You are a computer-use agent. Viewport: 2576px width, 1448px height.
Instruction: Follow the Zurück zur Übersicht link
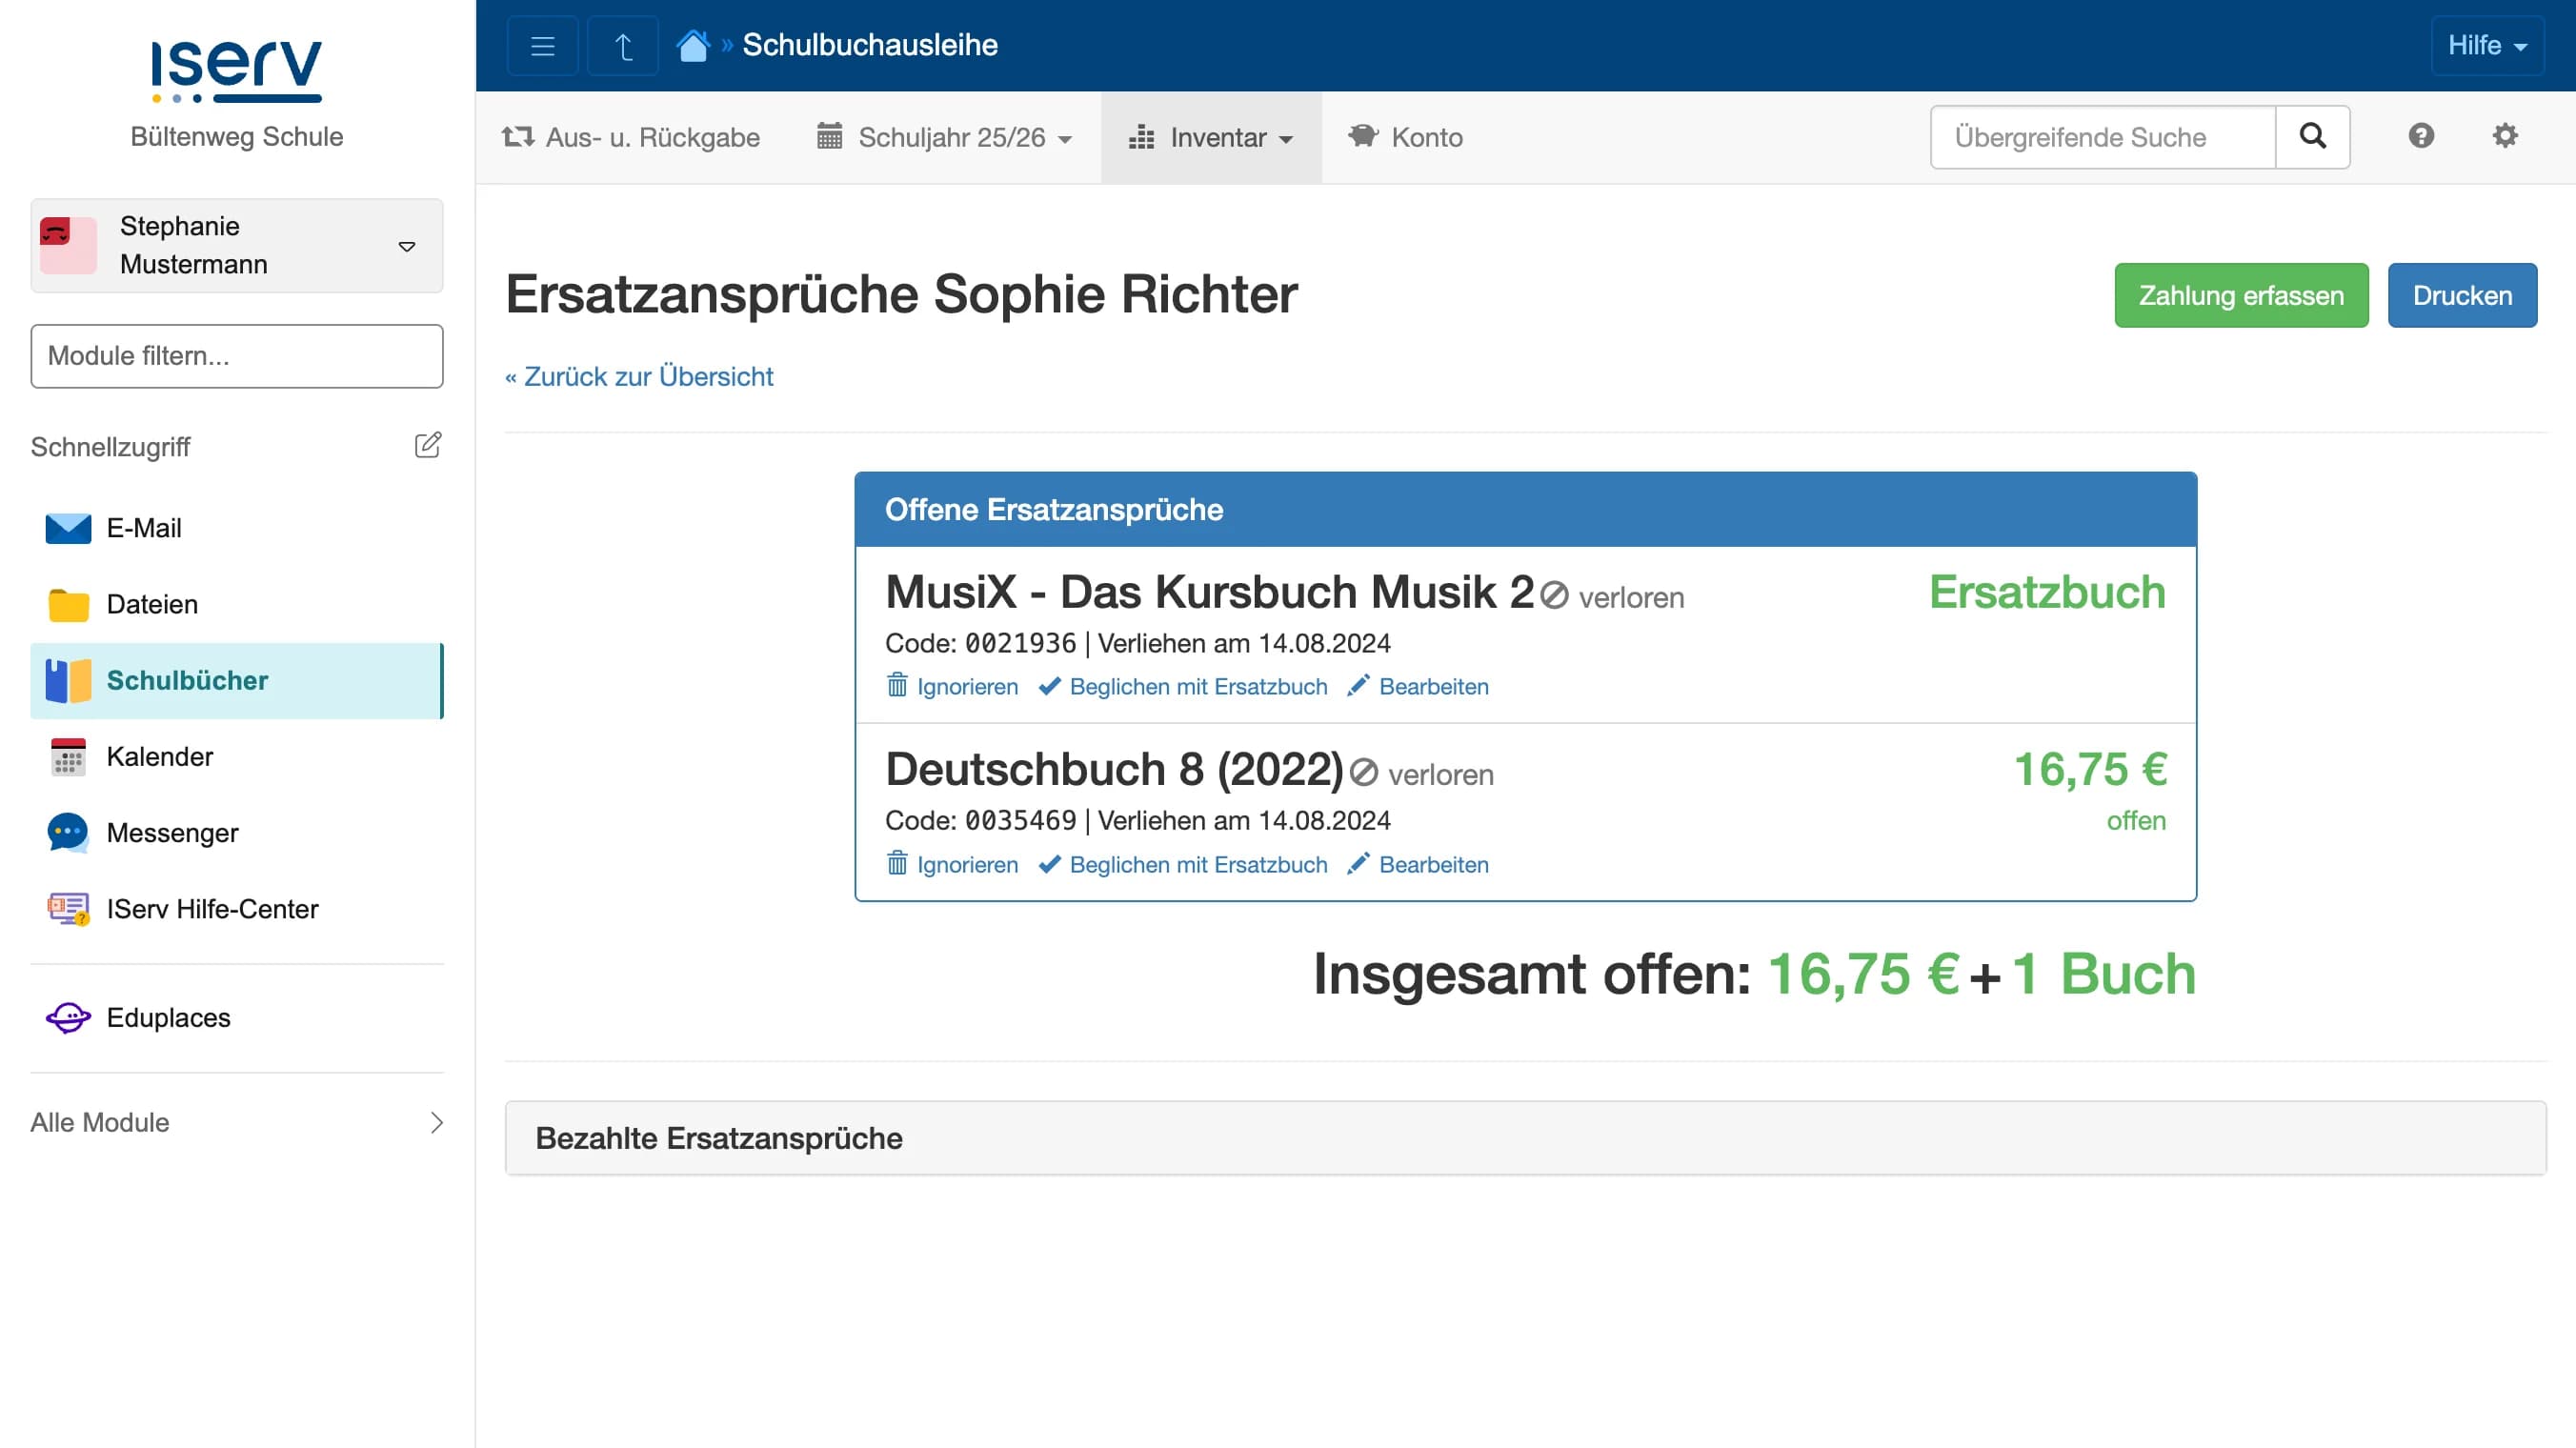pos(638,376)
